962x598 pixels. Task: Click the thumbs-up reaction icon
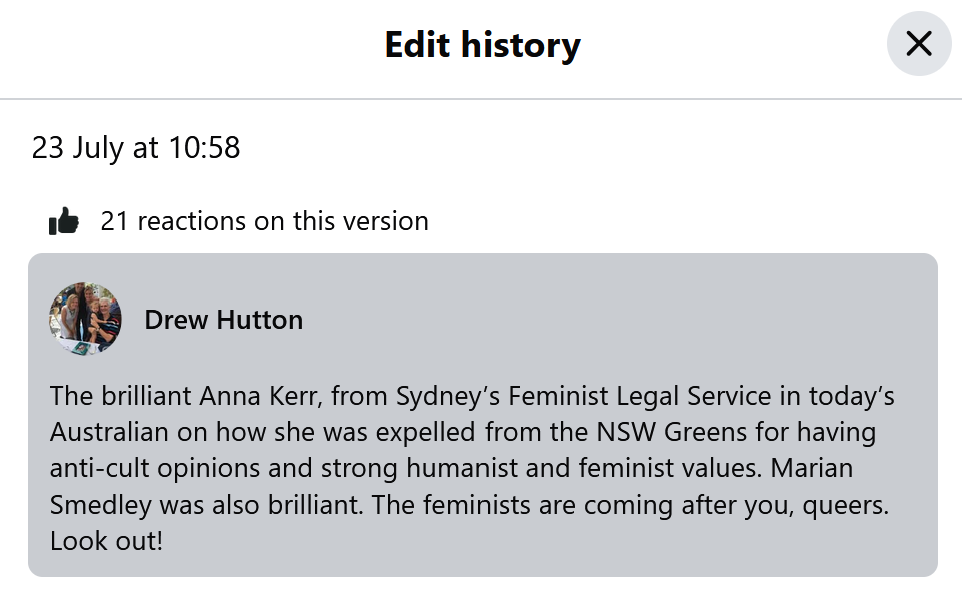pos(64,221)
